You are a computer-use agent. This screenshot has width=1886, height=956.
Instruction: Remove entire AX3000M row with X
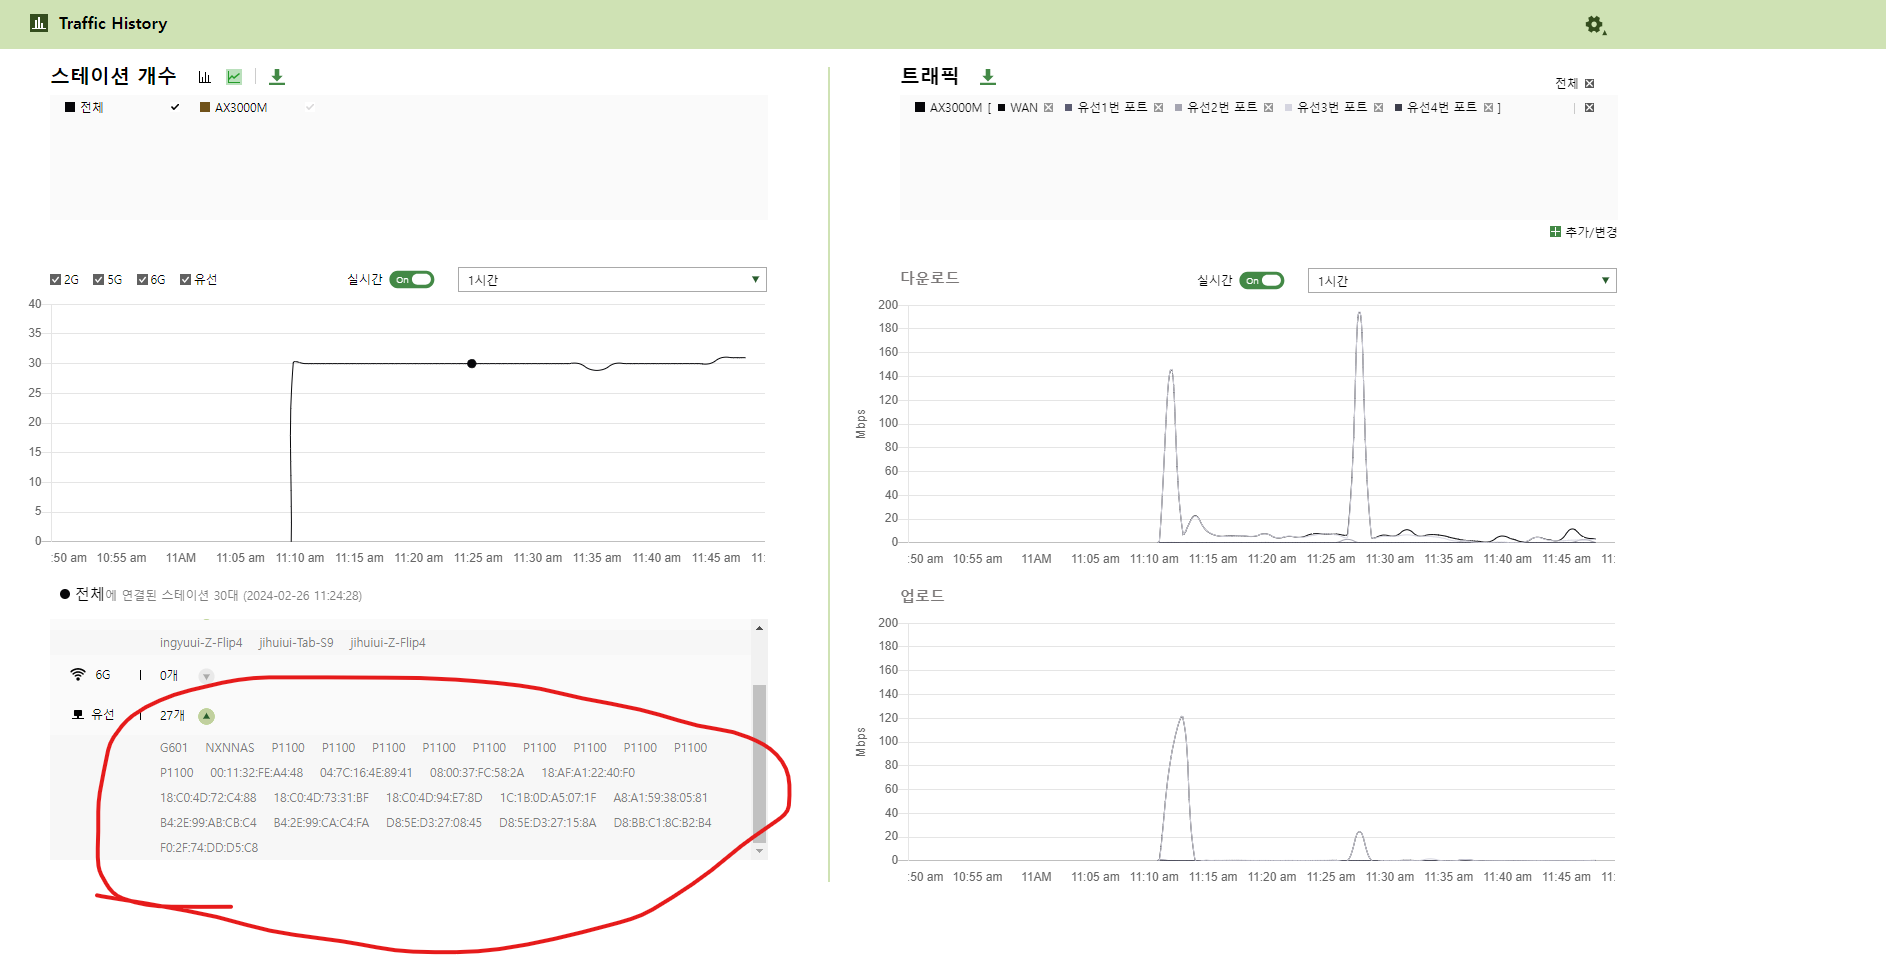point(1589,108)
